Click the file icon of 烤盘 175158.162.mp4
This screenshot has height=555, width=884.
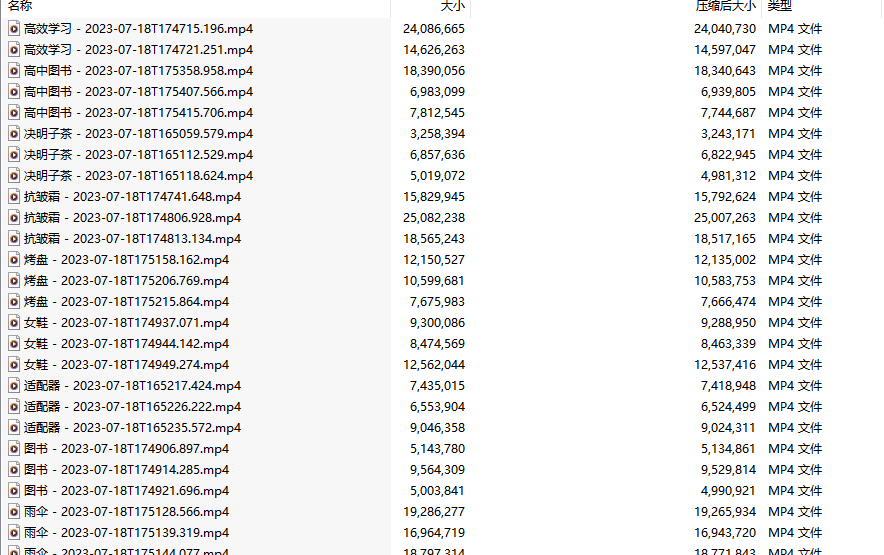point(14,260)
